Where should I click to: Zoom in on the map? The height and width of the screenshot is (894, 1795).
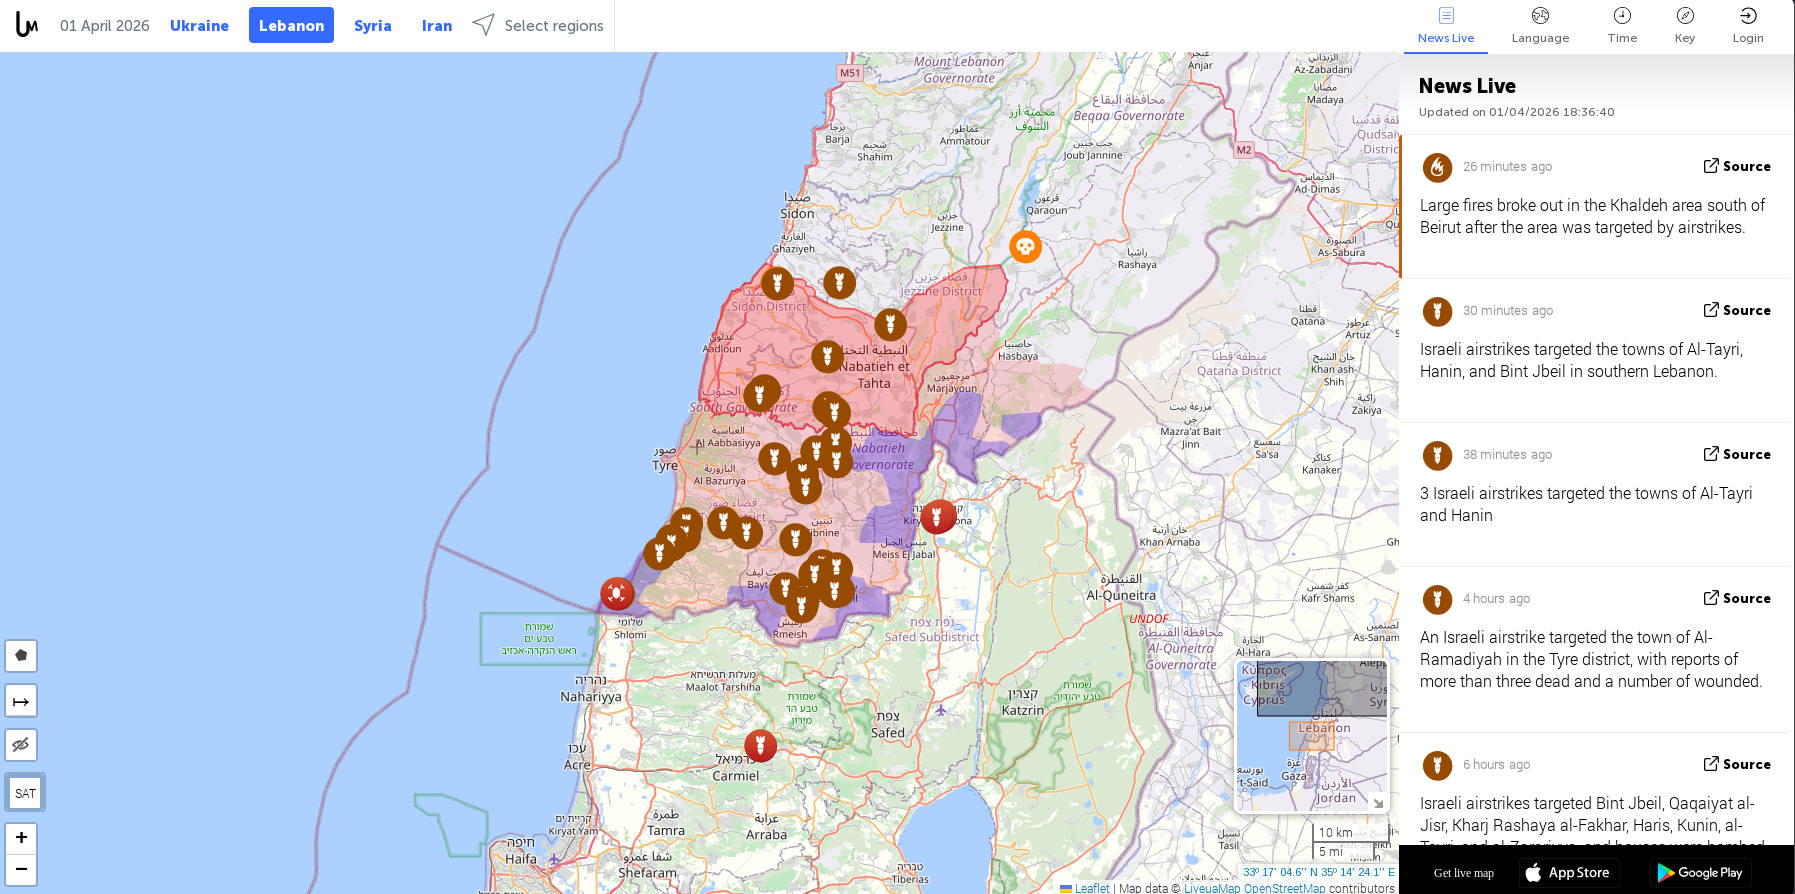[21, 838]
